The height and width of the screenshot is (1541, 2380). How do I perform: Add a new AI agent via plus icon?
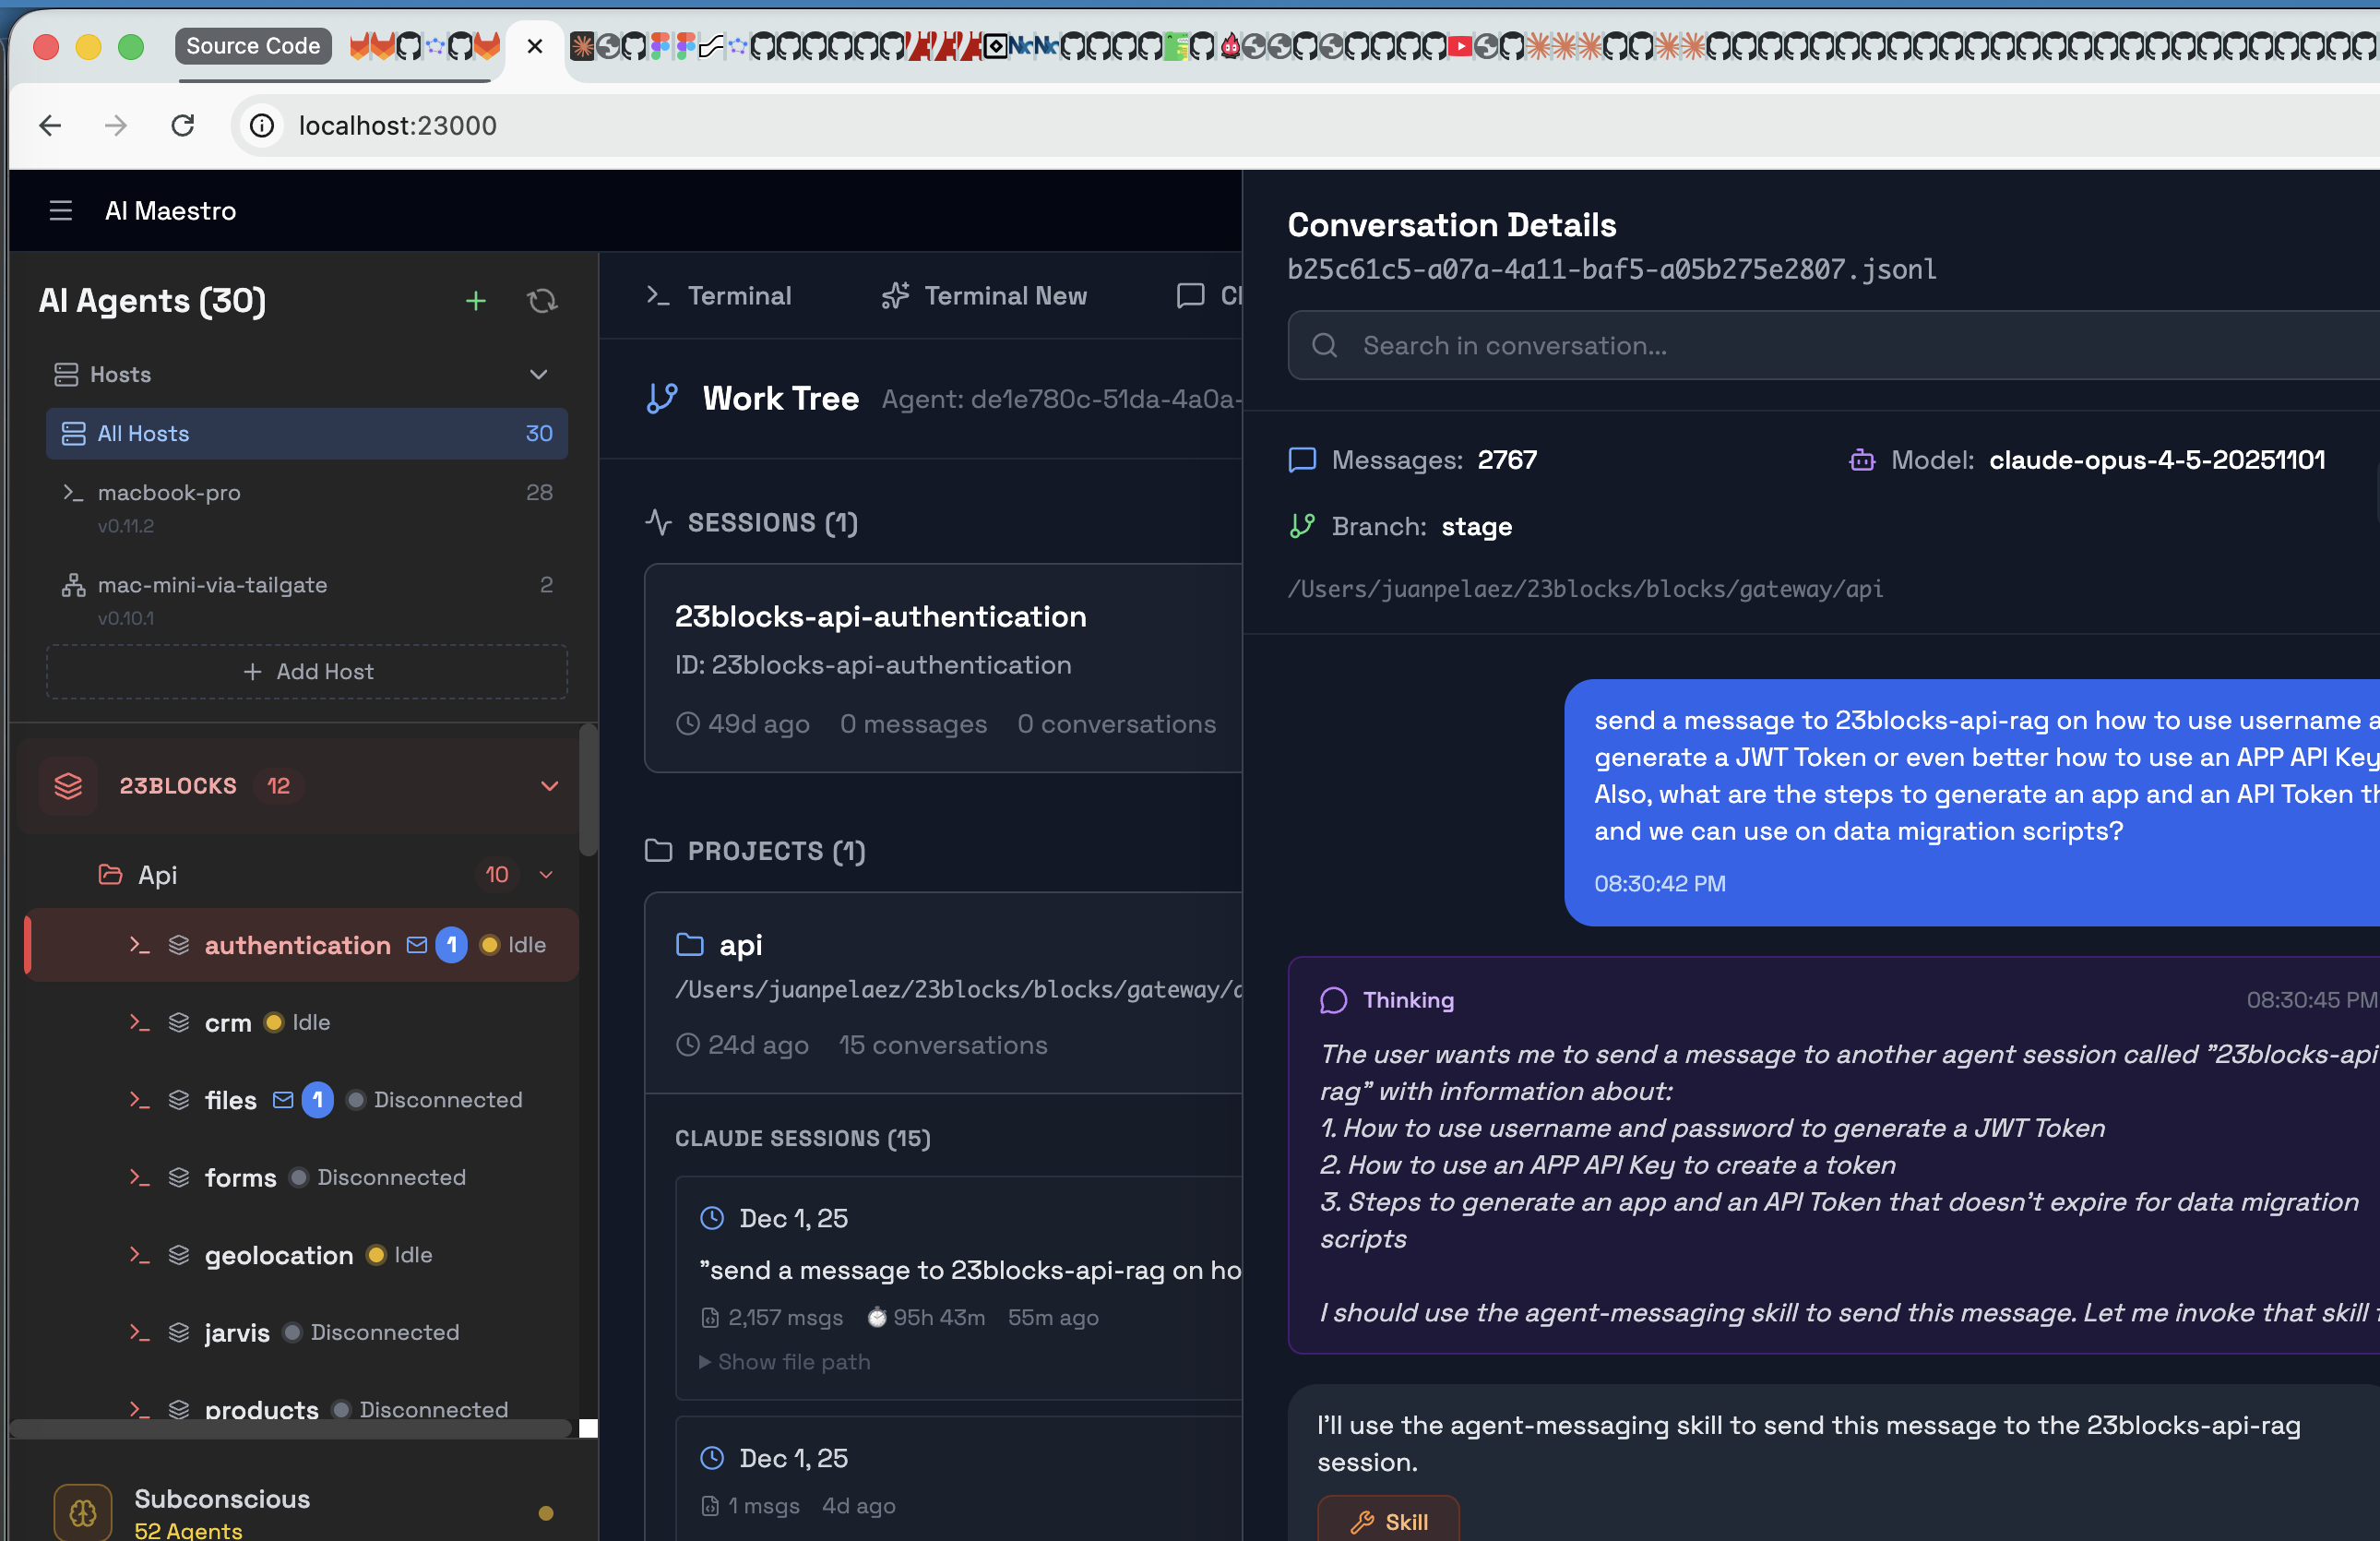pyautogui.click(x=476, y=301)
